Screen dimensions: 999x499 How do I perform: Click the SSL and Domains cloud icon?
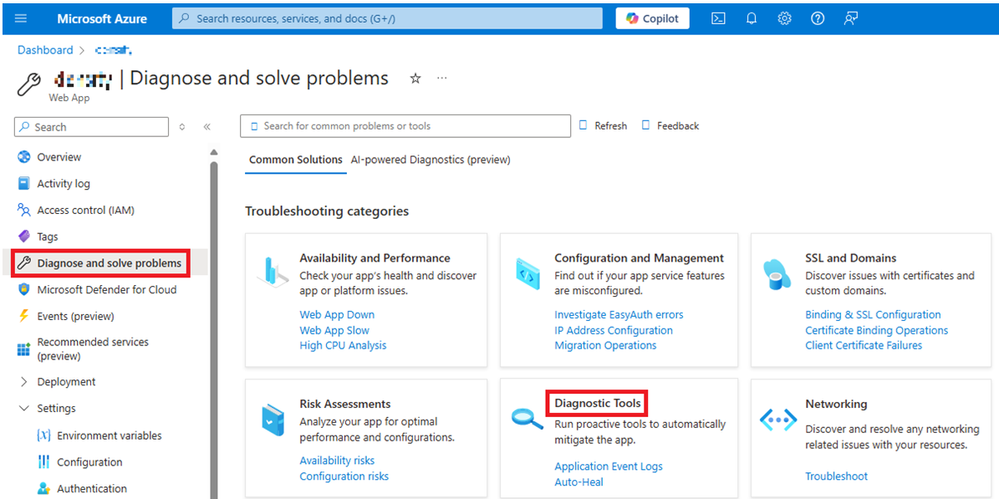[x=777, y=274]
